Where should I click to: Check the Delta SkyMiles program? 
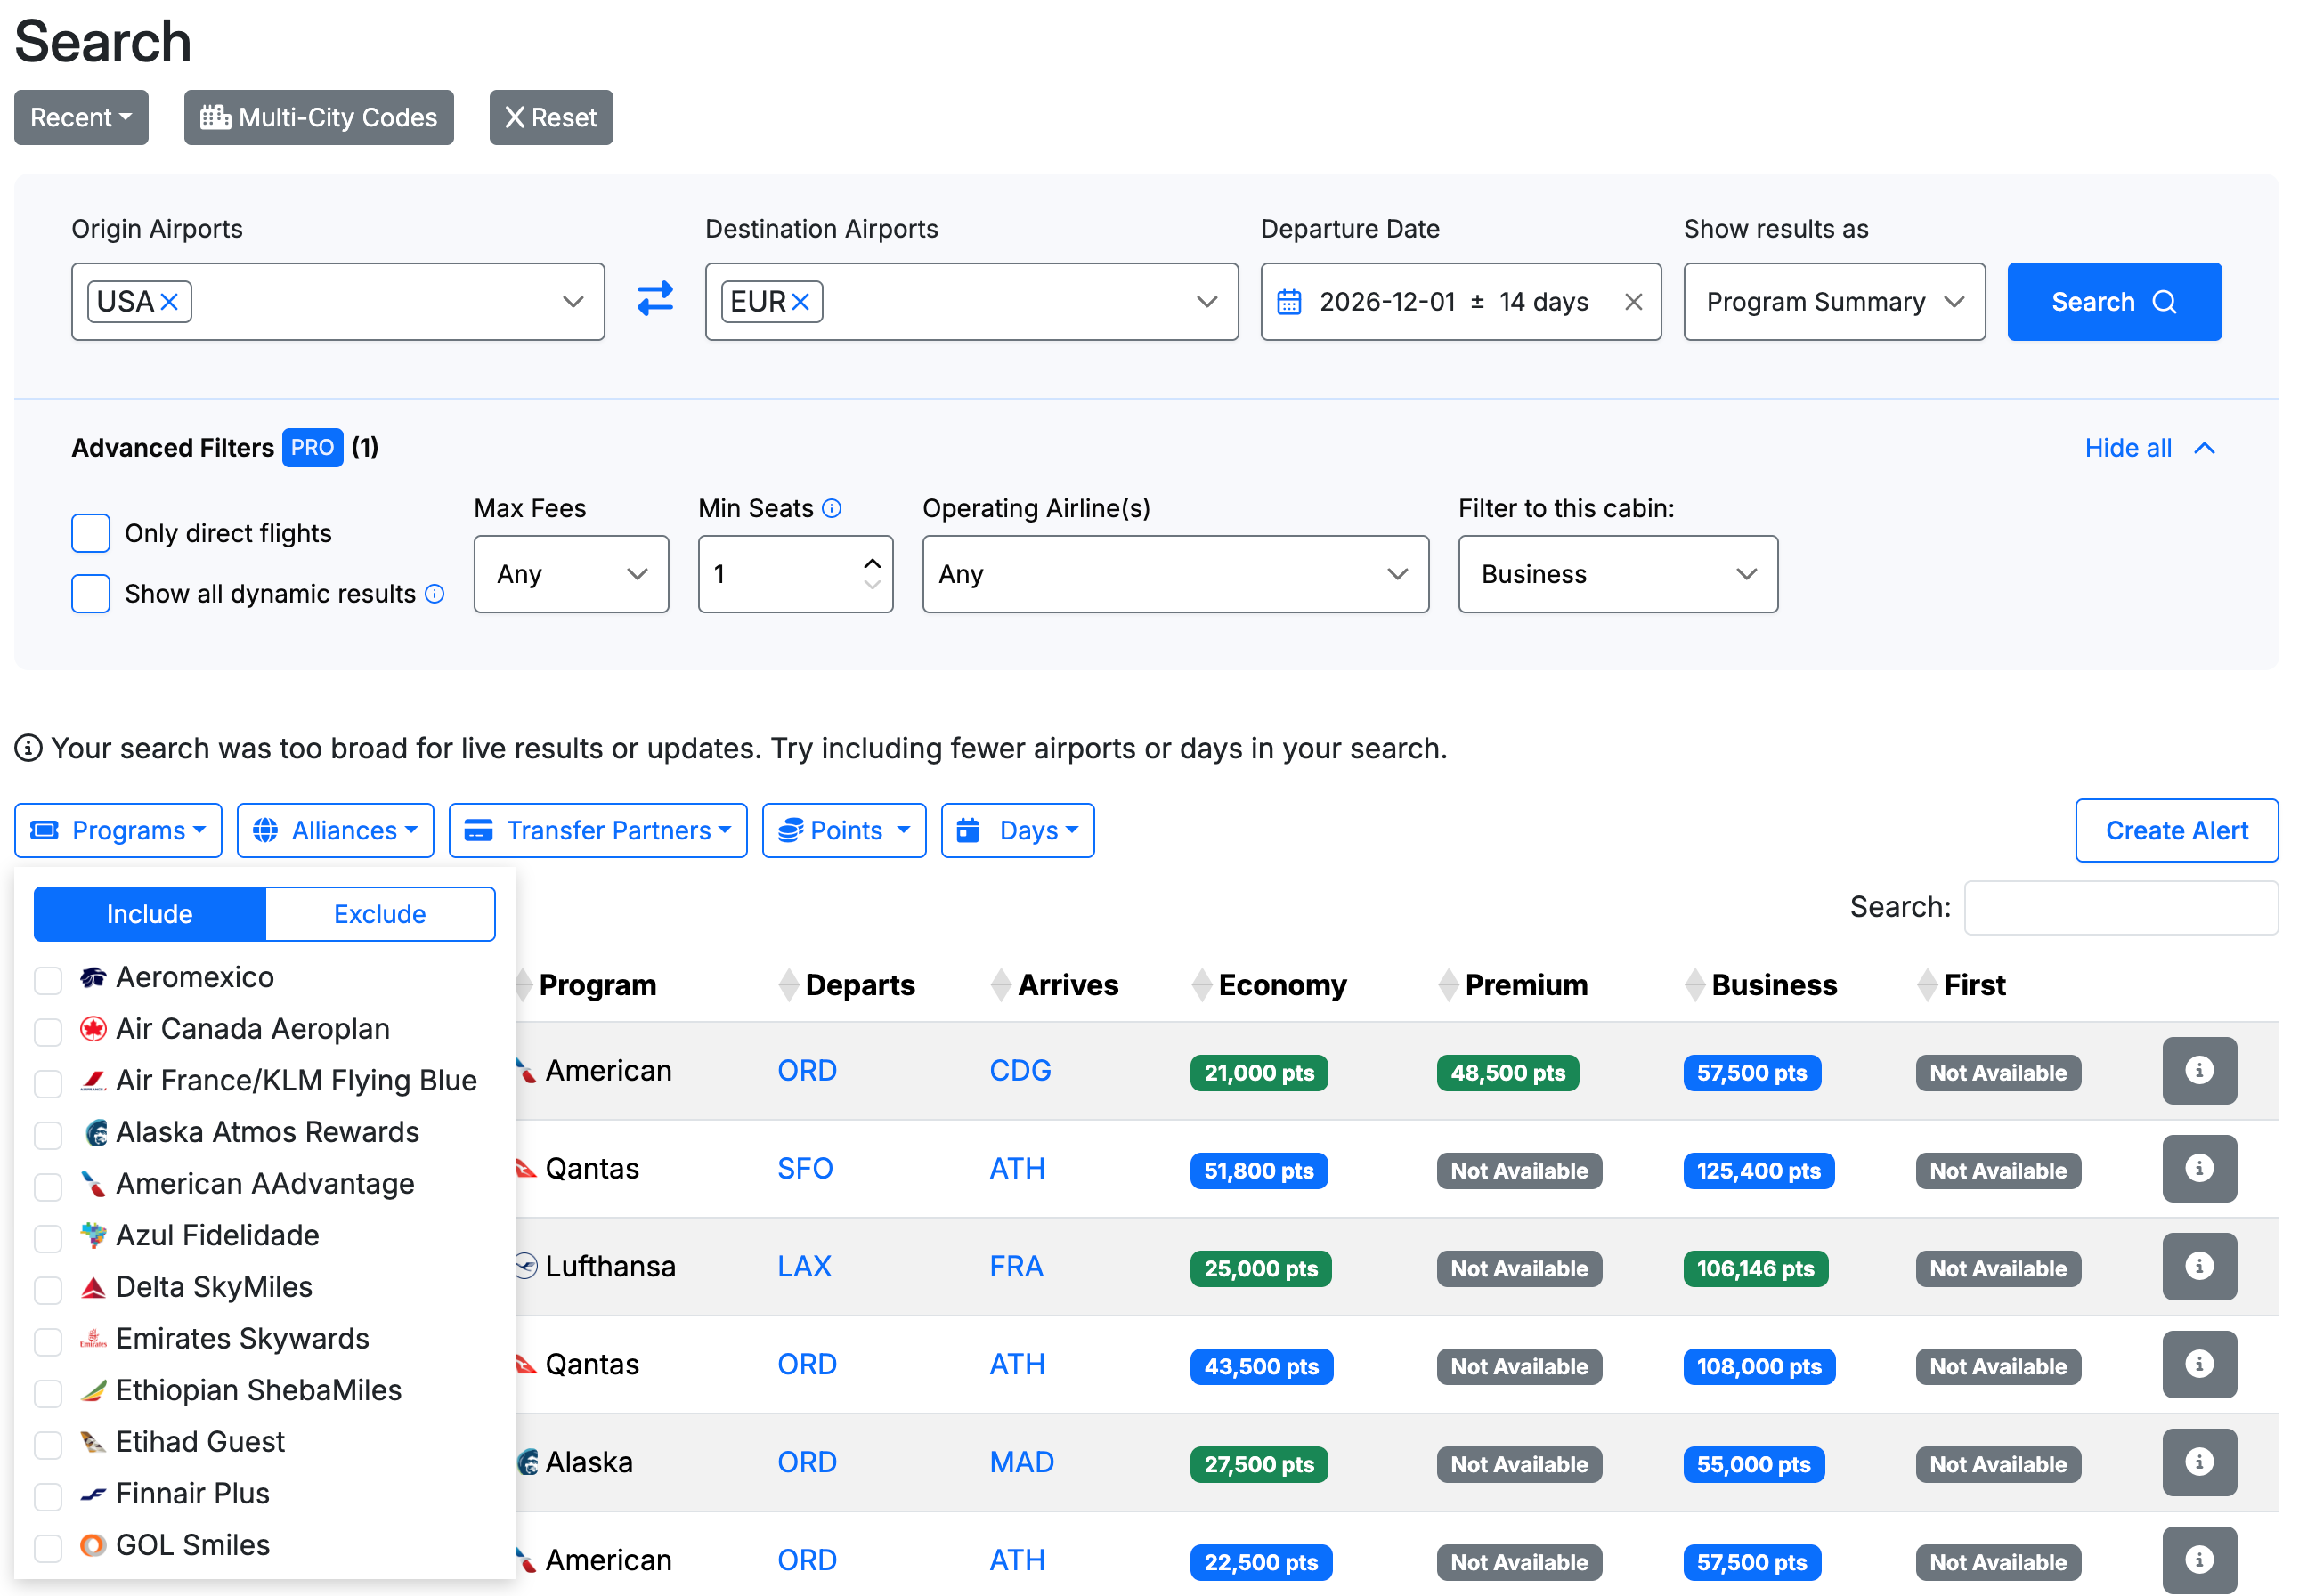[x=48, y=1290]
